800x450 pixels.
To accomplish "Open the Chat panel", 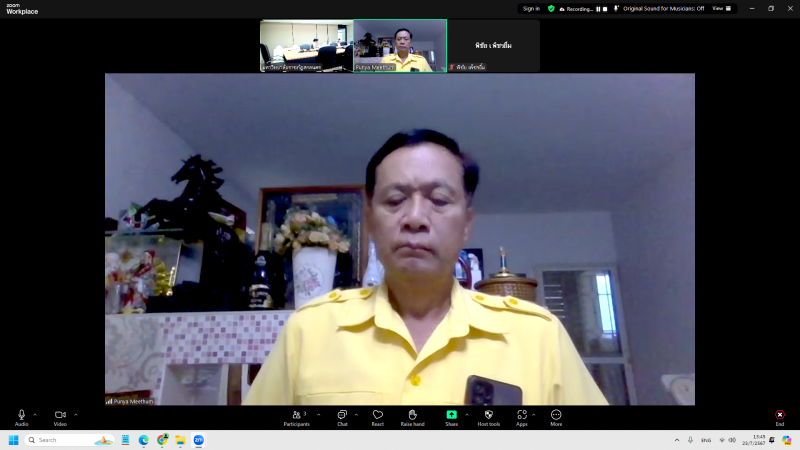I will [342, 415].
